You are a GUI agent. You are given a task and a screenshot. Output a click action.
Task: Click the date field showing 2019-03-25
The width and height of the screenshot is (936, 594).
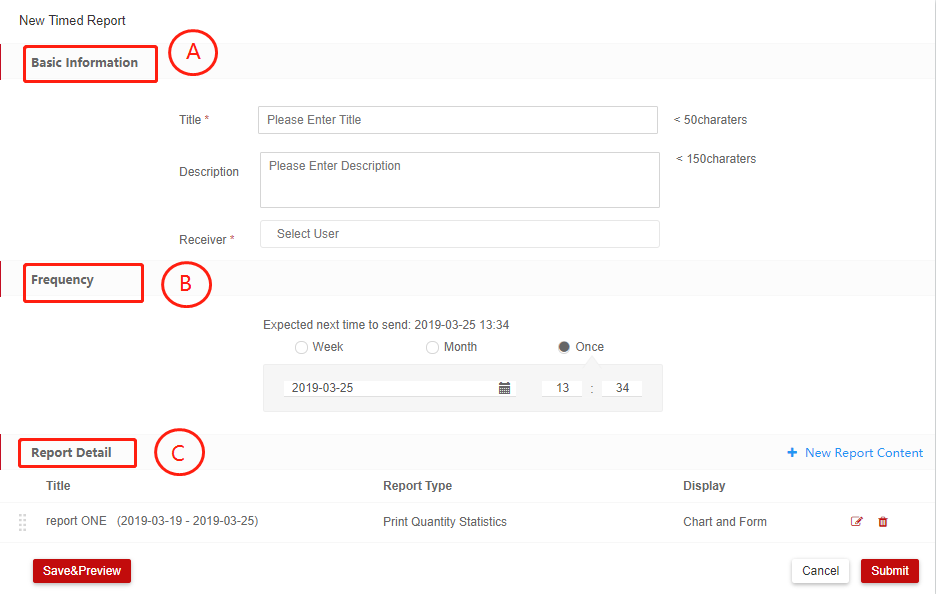[x=388, y=388]
